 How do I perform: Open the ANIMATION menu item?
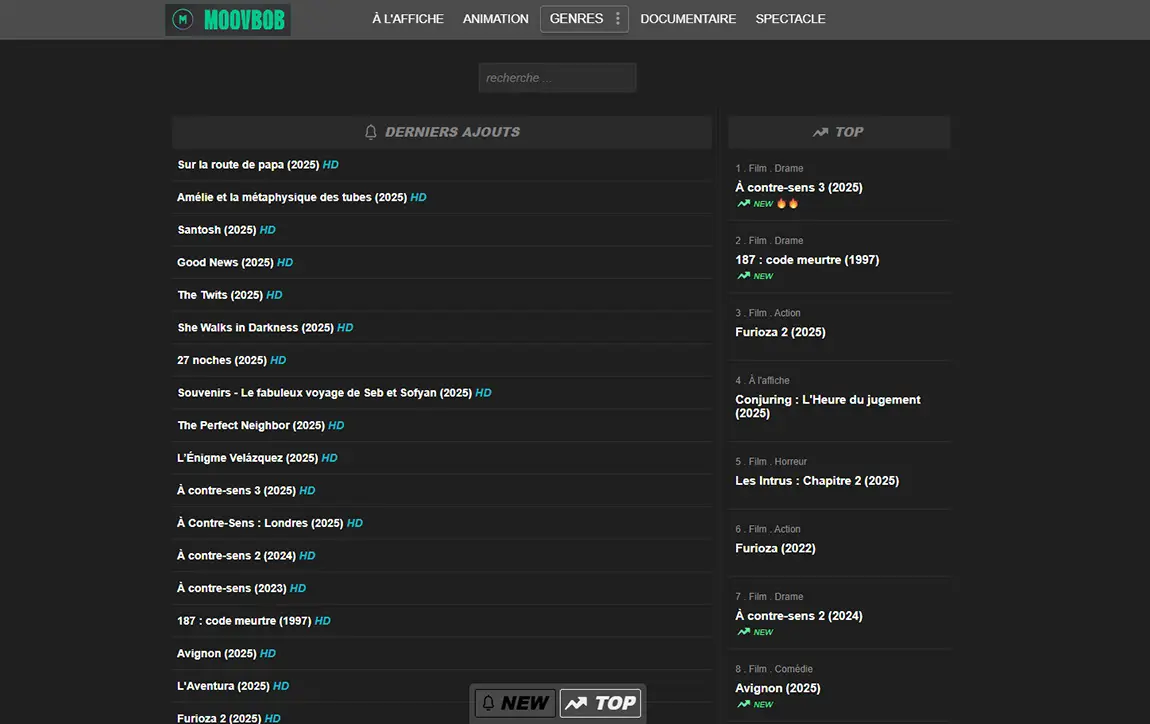tap(495, 18)
